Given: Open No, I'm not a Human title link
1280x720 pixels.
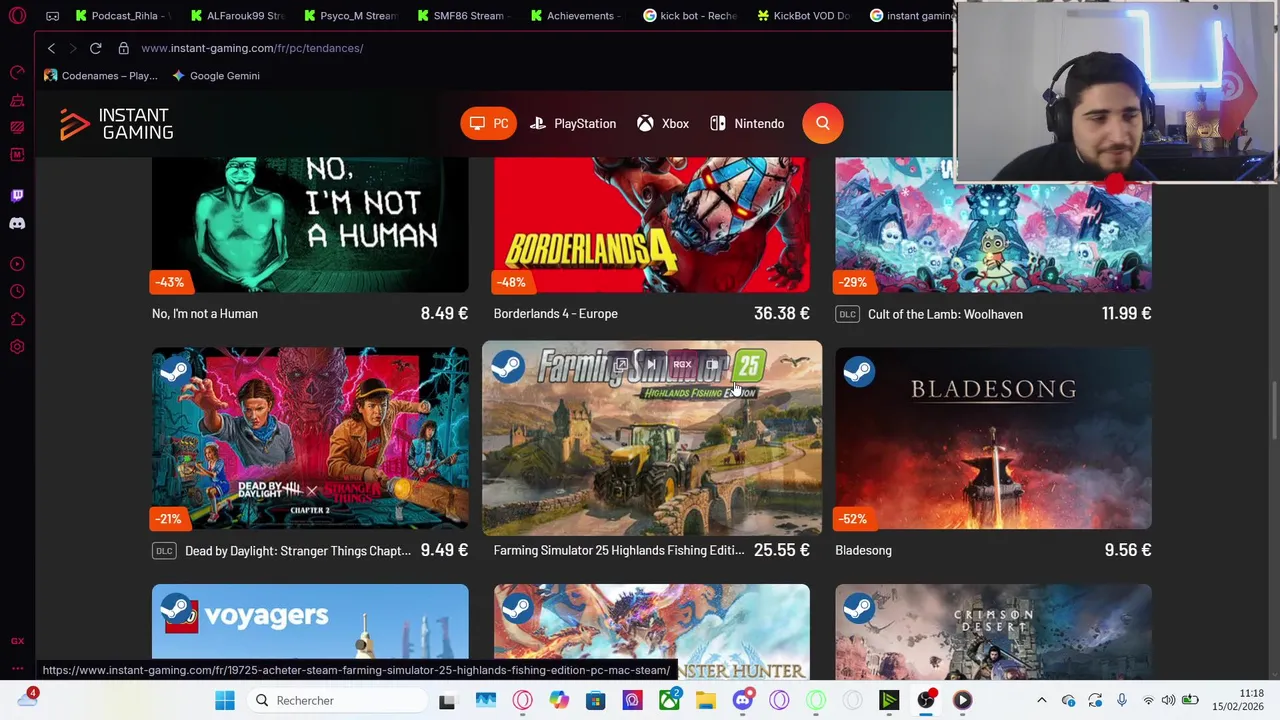Looking at the screenshot, I should [205, 314].
